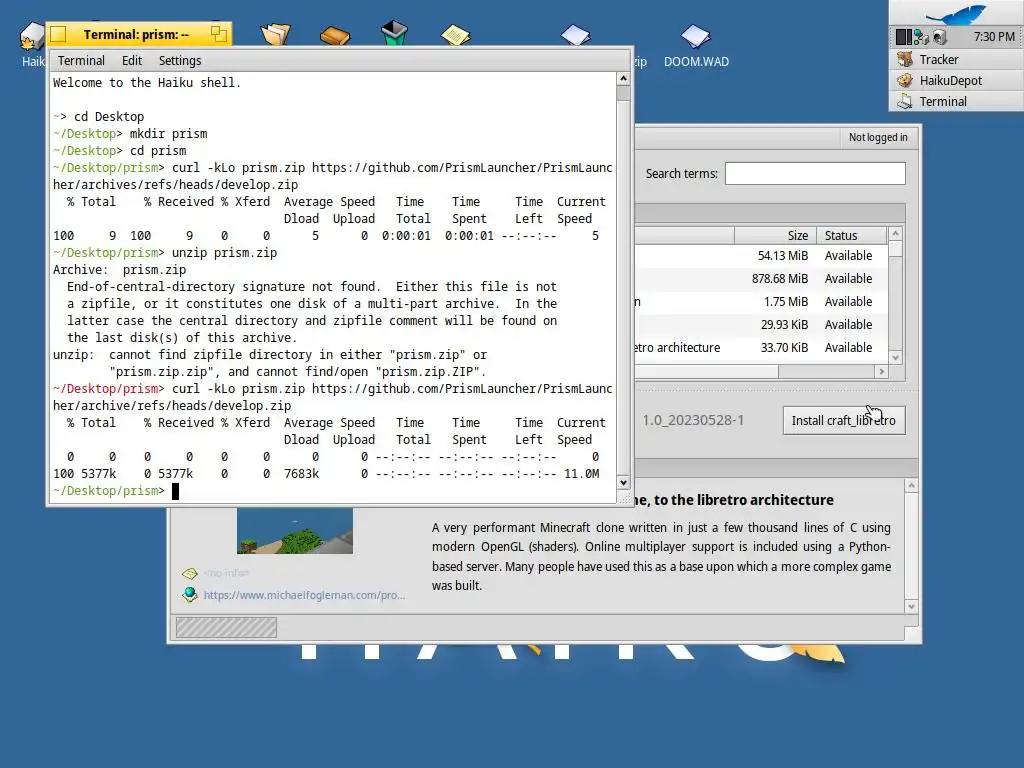Click the HaikuDepot striped progress bar
Viewport: 1024px width, 768px height.
[226, 628]
